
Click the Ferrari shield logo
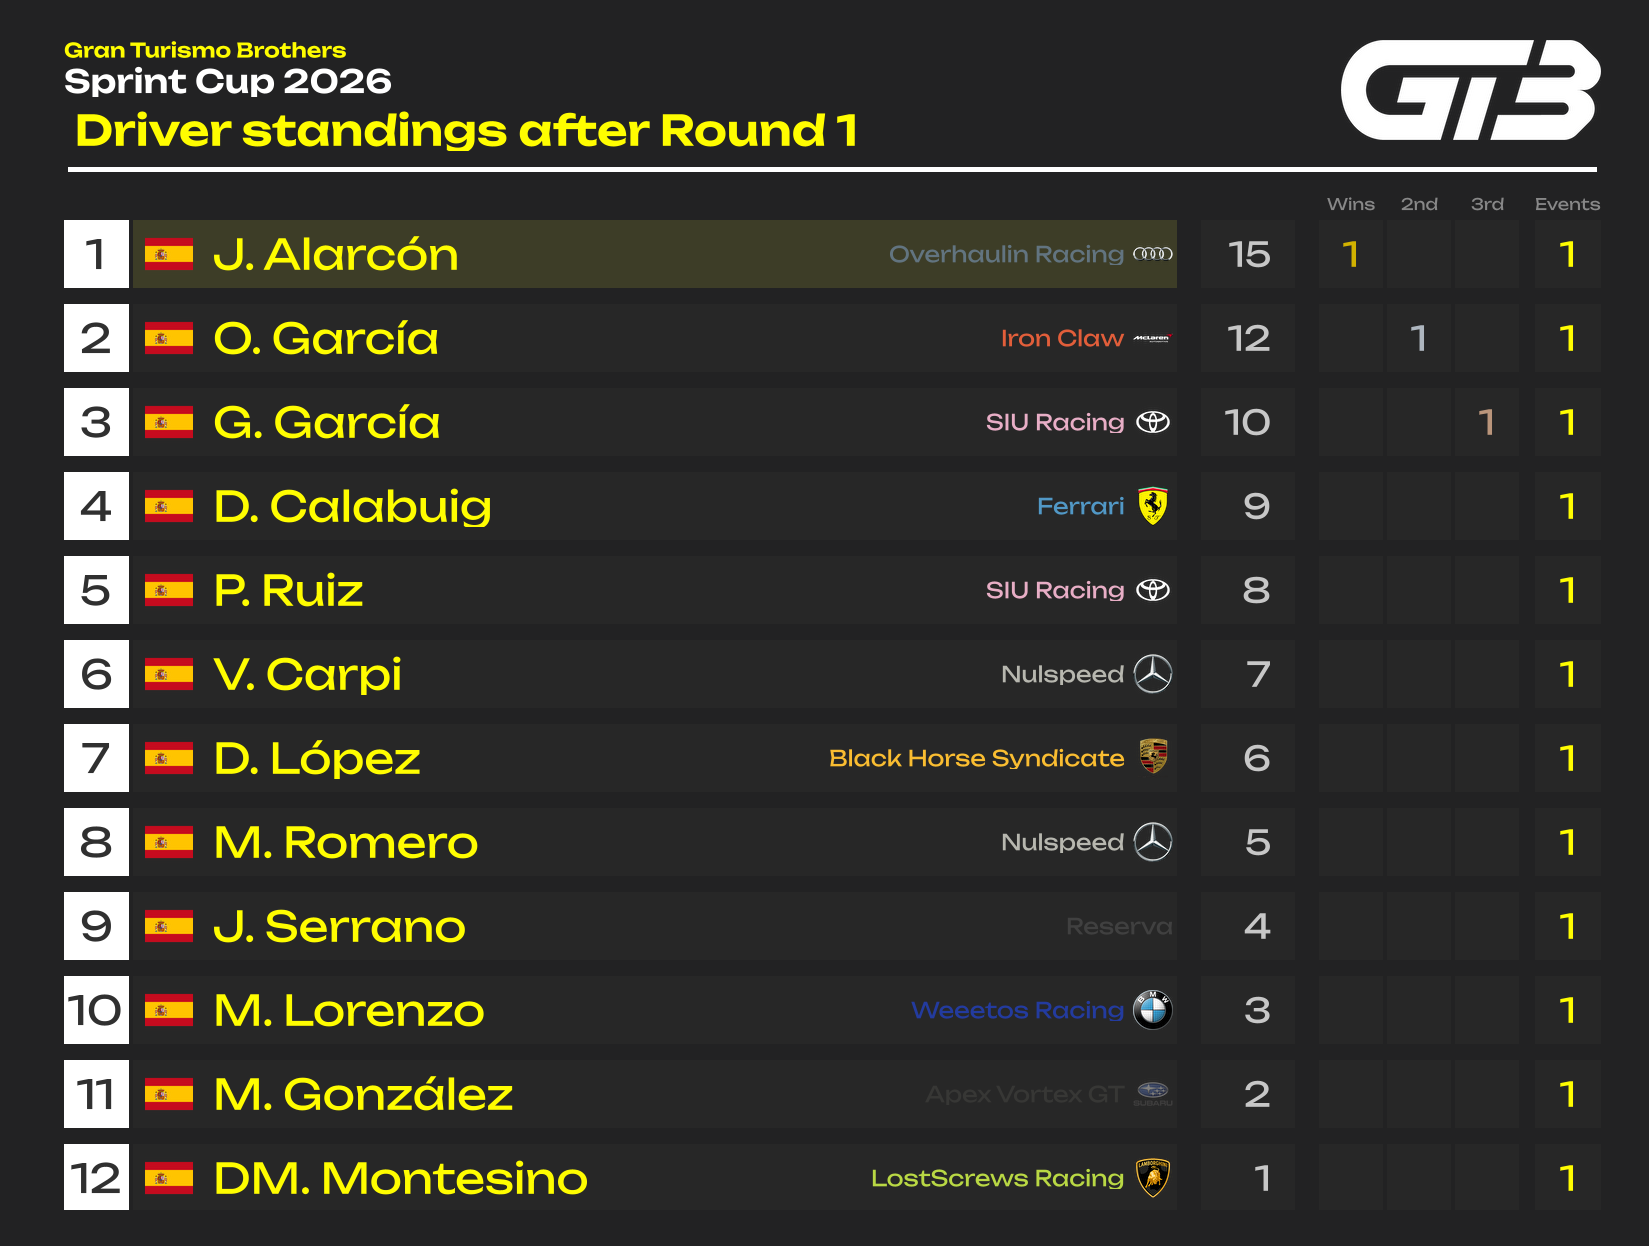pyautogui.click(x=1153, y=506)
